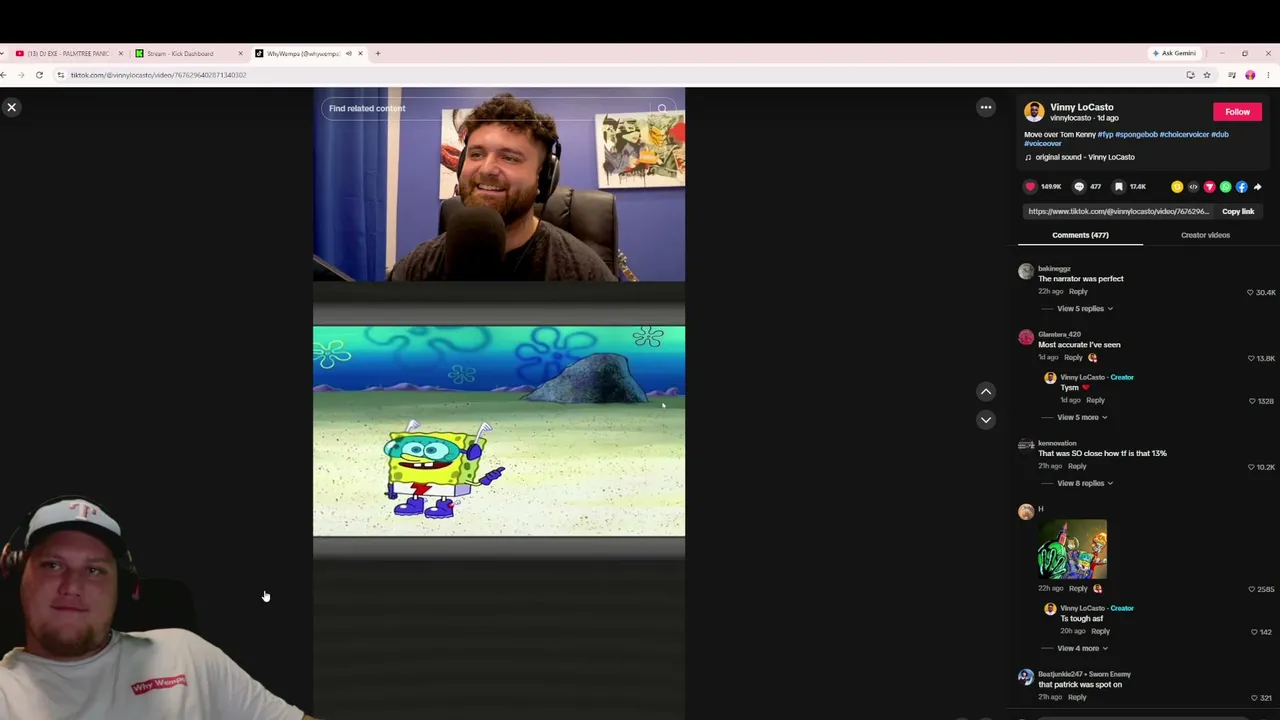This screenshot has width=1280, height=720.
Task: Open the #dub hashtag
Action: coord(1220,134)
